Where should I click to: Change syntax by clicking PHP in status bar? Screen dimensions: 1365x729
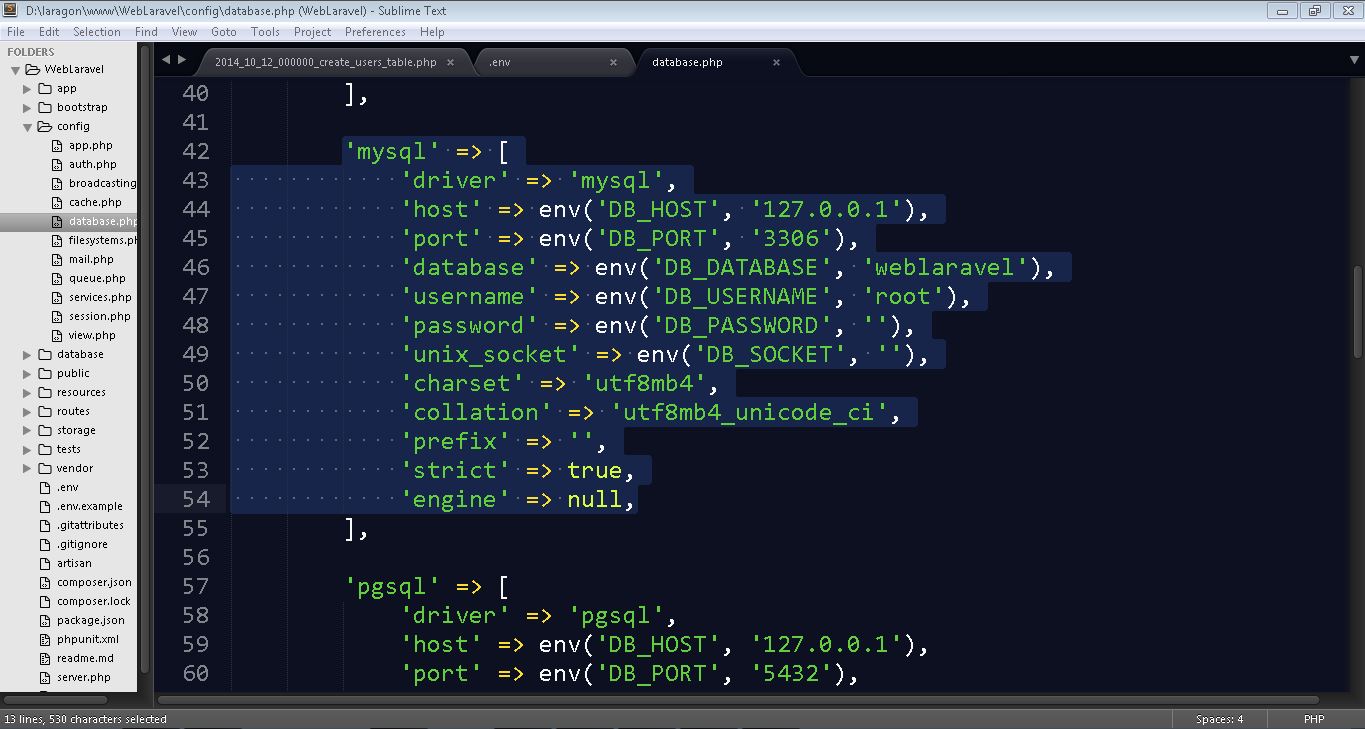pyautogui.click(x=1314, y=718)
